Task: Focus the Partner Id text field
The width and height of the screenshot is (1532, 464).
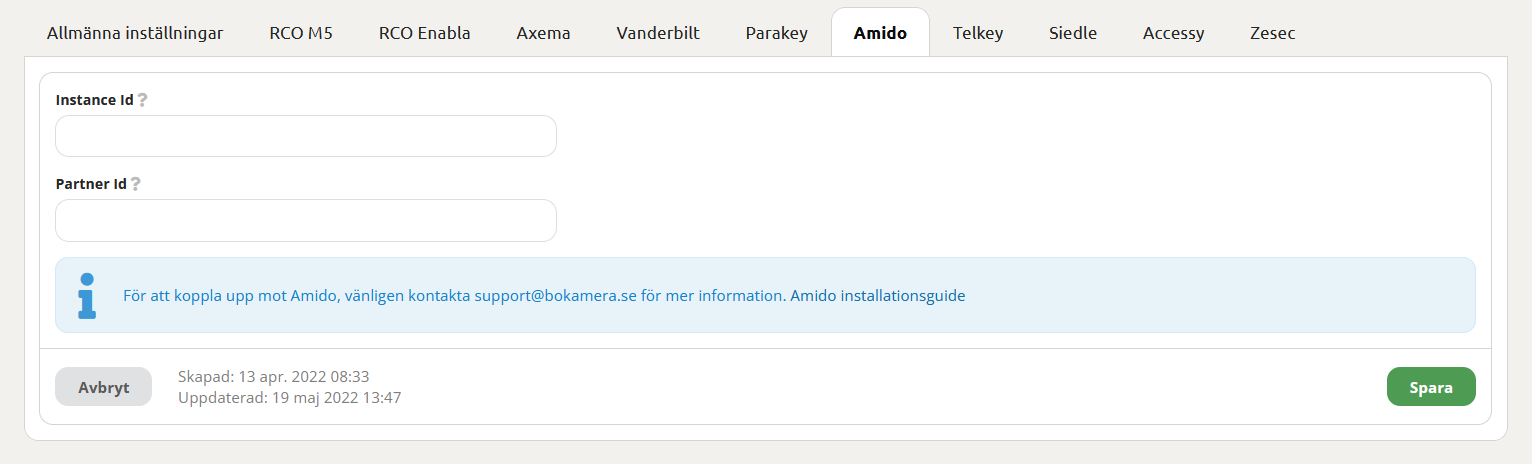Action: point(305,220)
